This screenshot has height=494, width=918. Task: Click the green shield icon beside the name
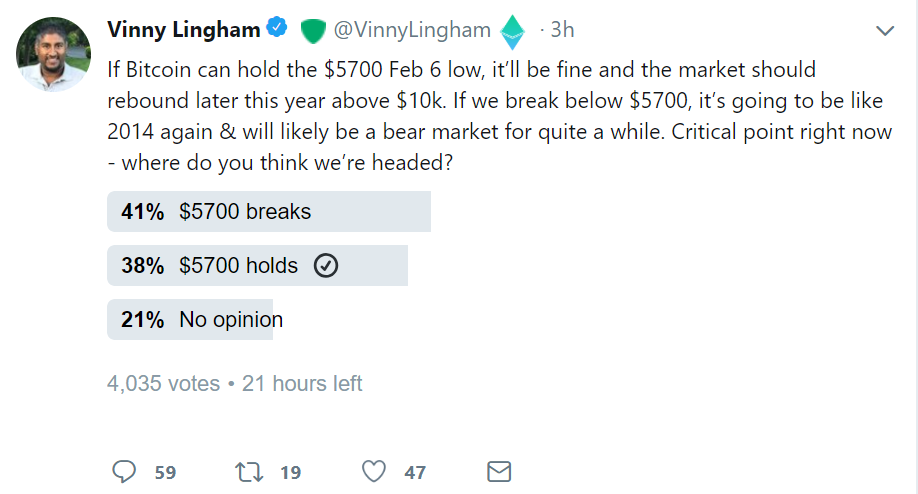(x=313, y=31)
